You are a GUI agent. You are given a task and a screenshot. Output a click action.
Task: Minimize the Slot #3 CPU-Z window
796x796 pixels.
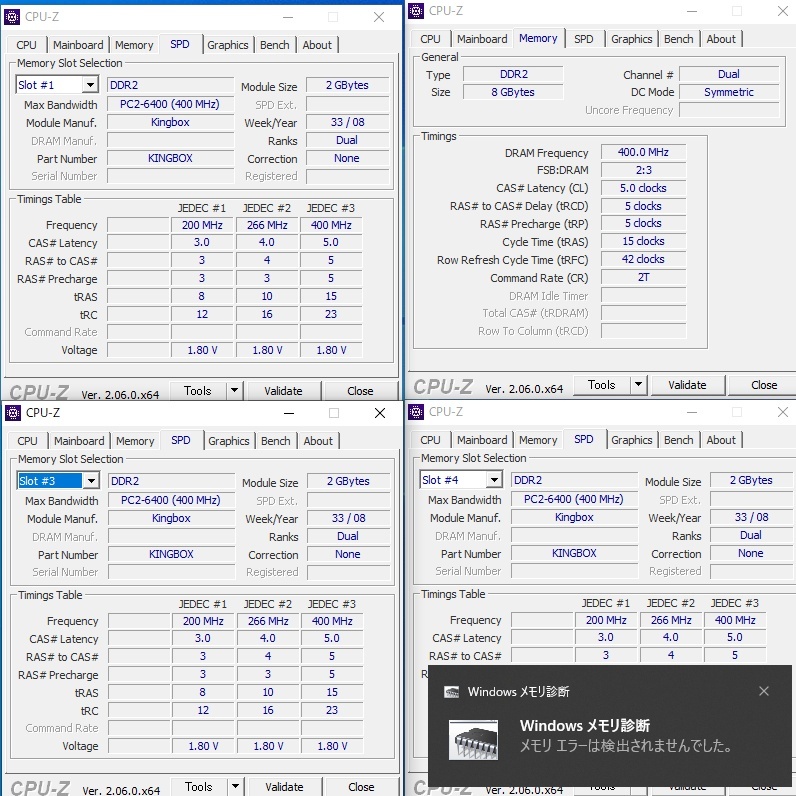tap(289, 413)
